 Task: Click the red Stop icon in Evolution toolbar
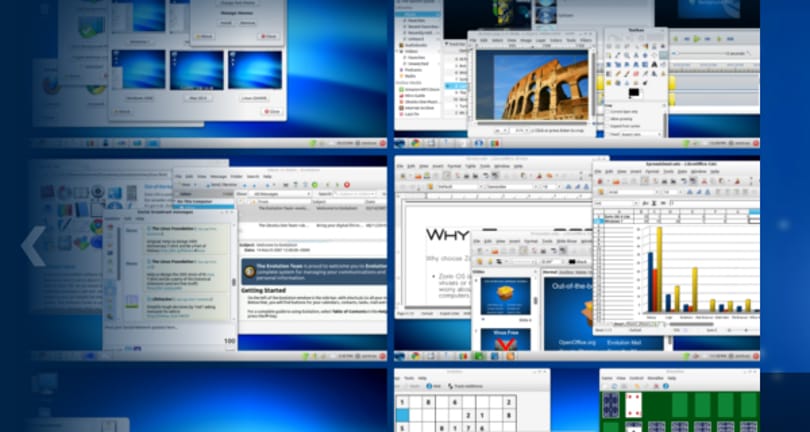(347, 184)
